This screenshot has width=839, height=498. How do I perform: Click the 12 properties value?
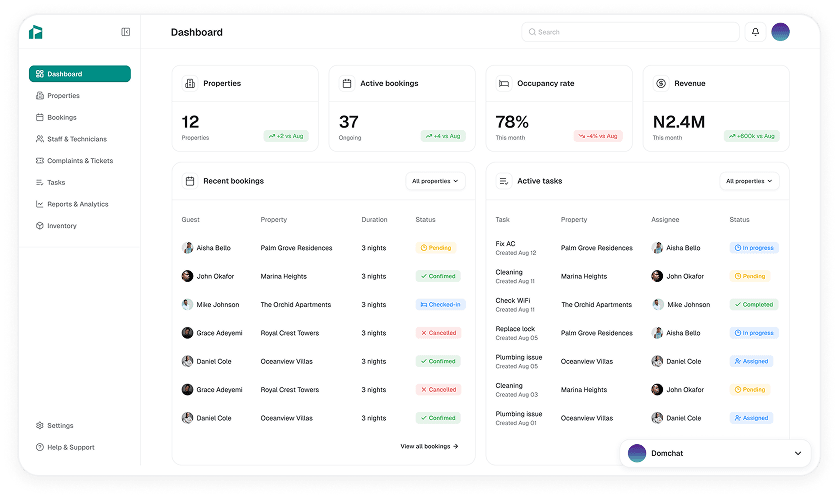click(190, 122)
